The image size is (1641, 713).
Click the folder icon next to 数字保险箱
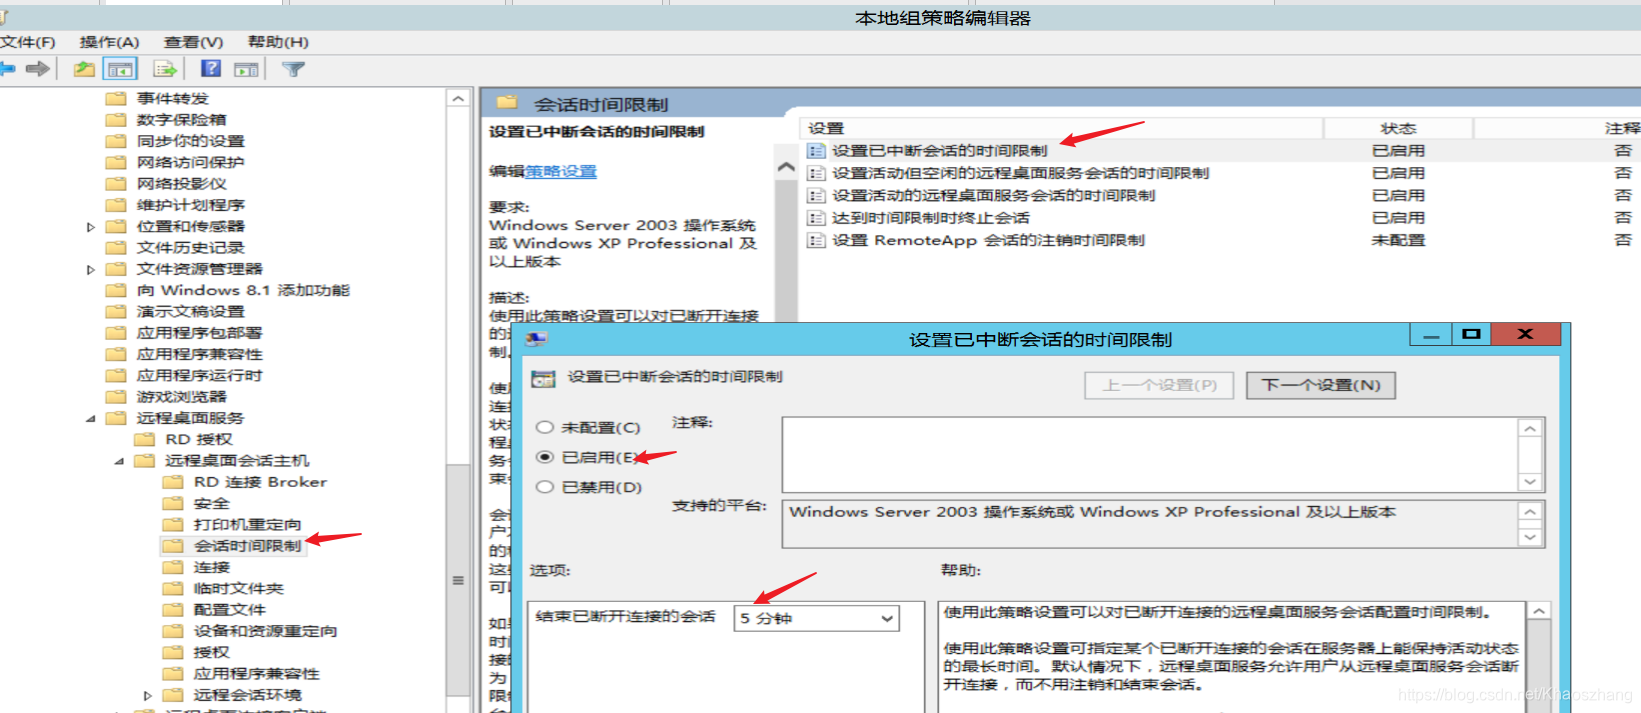click(x=116, y=119)
